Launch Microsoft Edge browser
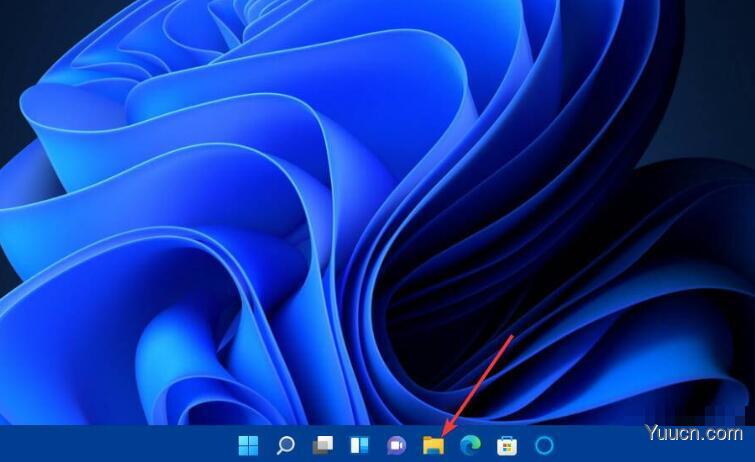Viewport: 755px width, 462px height. (x=470, y=445)
